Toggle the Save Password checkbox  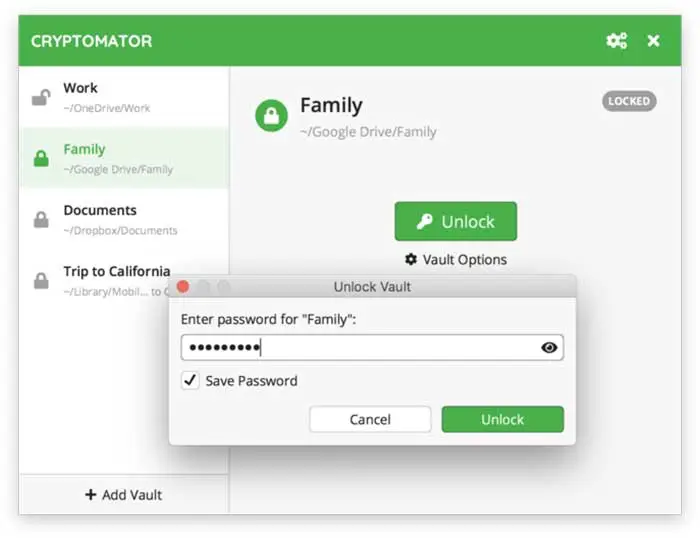tap(189, 380)
